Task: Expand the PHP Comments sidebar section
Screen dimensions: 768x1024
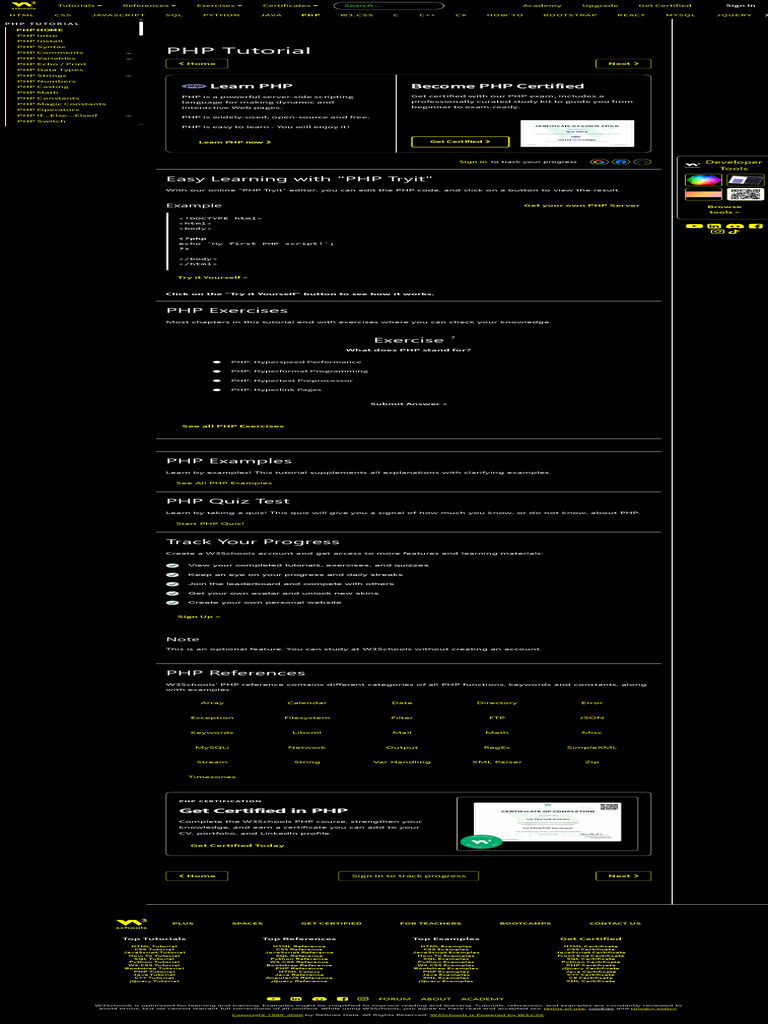Action: coord(129,53)
